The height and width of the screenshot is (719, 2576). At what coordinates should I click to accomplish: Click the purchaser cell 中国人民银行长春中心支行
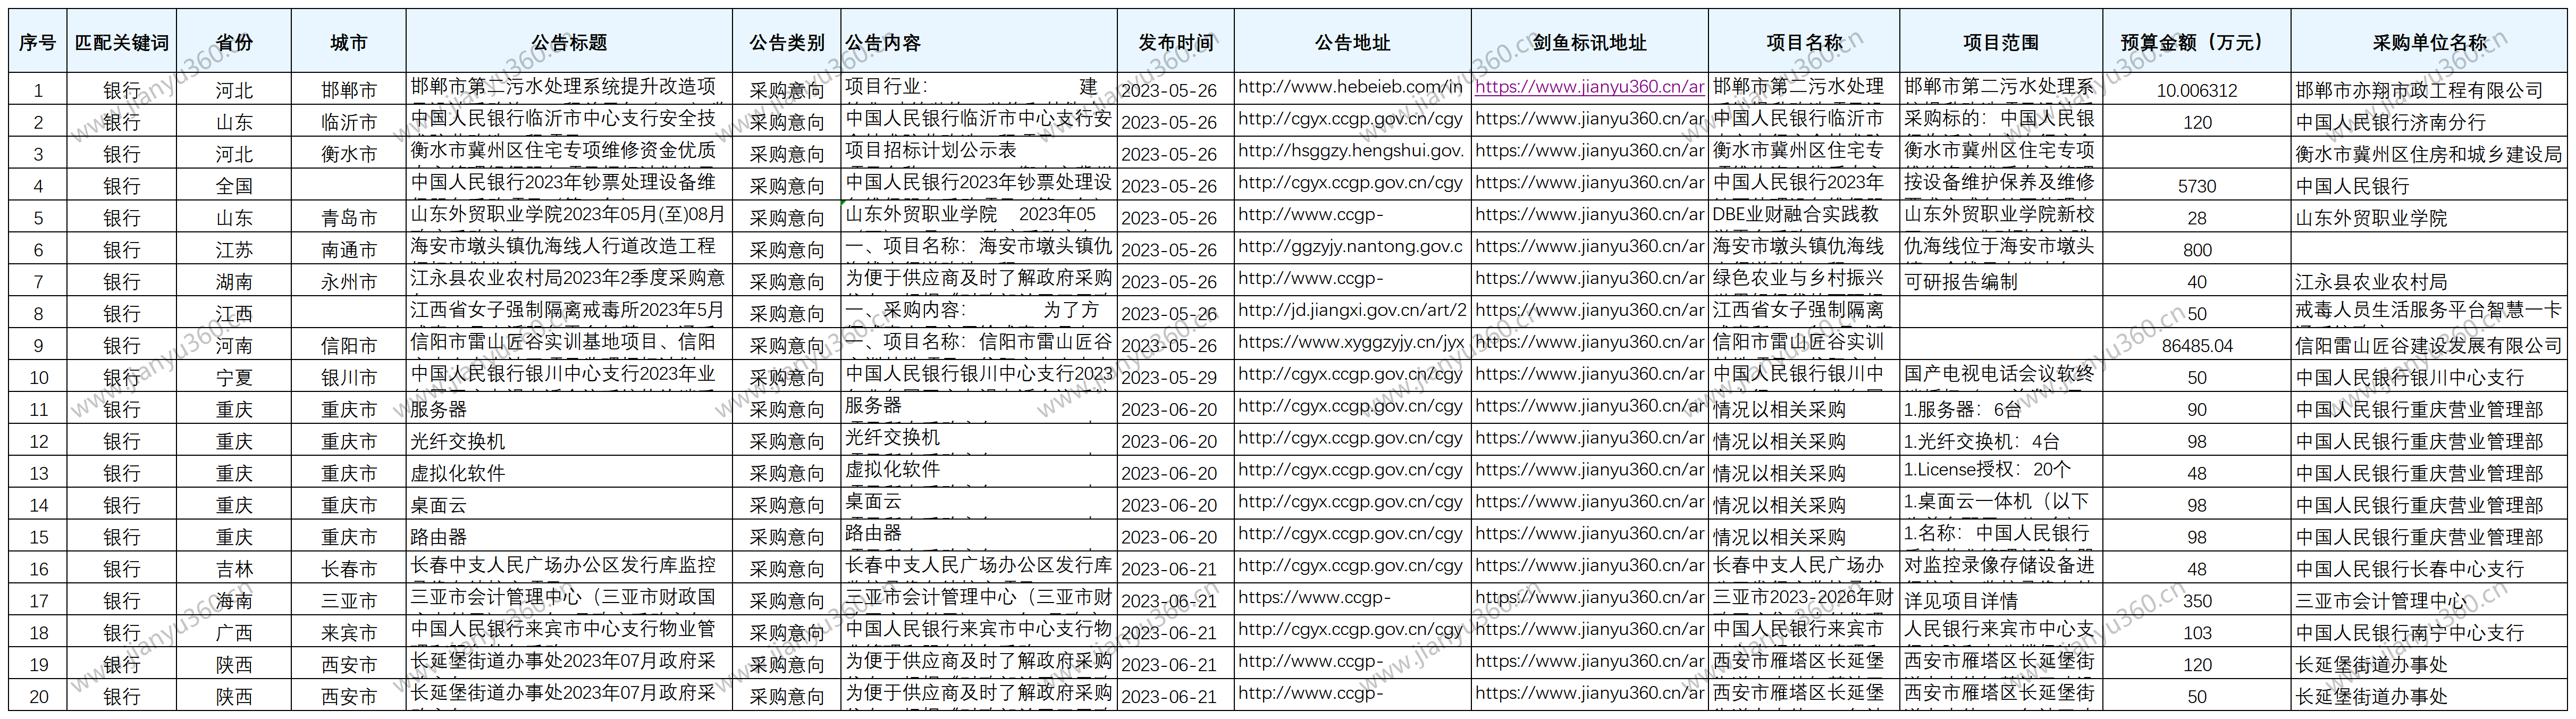2429,569
